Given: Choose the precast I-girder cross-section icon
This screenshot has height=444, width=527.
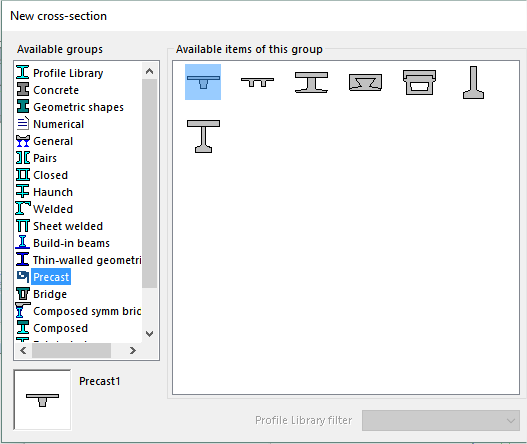Looking at the screenshot, I should [x=311, y=82].
